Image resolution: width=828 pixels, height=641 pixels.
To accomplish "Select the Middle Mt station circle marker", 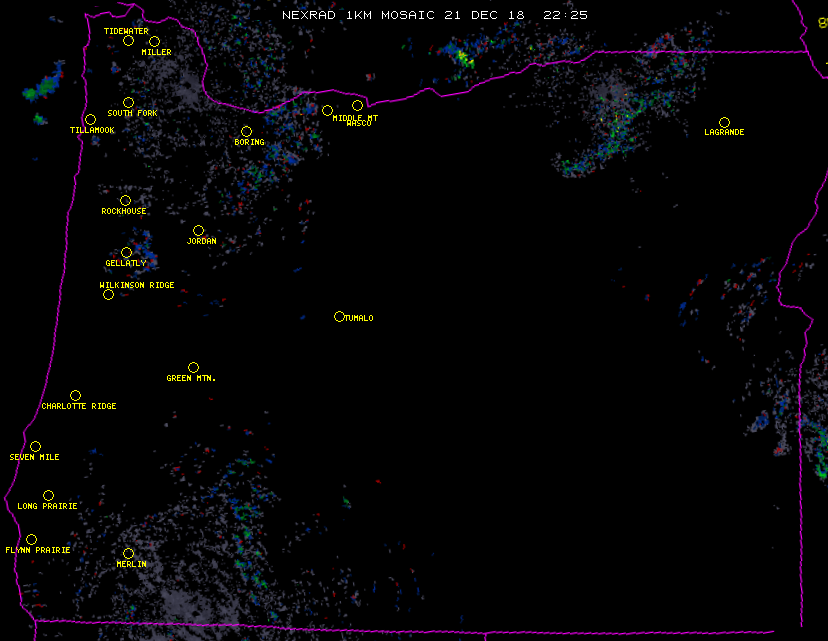I will click(x=327, y=110).
